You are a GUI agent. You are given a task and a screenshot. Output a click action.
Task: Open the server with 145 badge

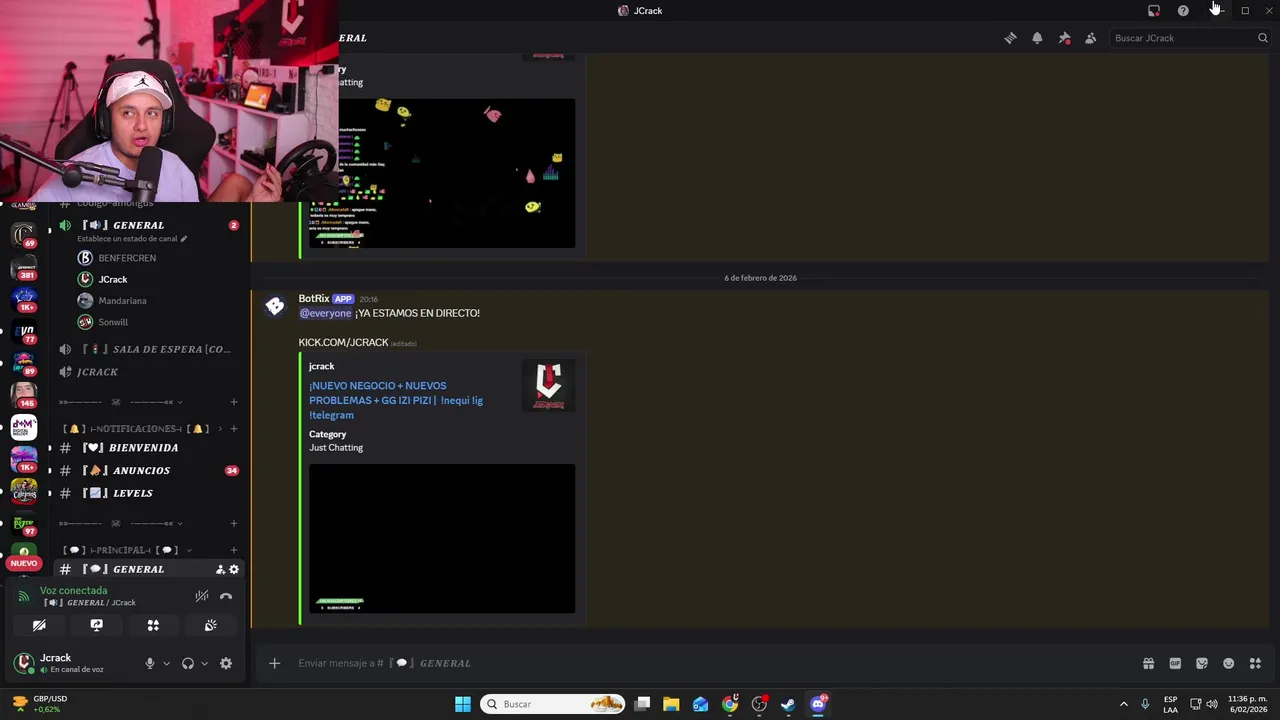click(24, 395)
